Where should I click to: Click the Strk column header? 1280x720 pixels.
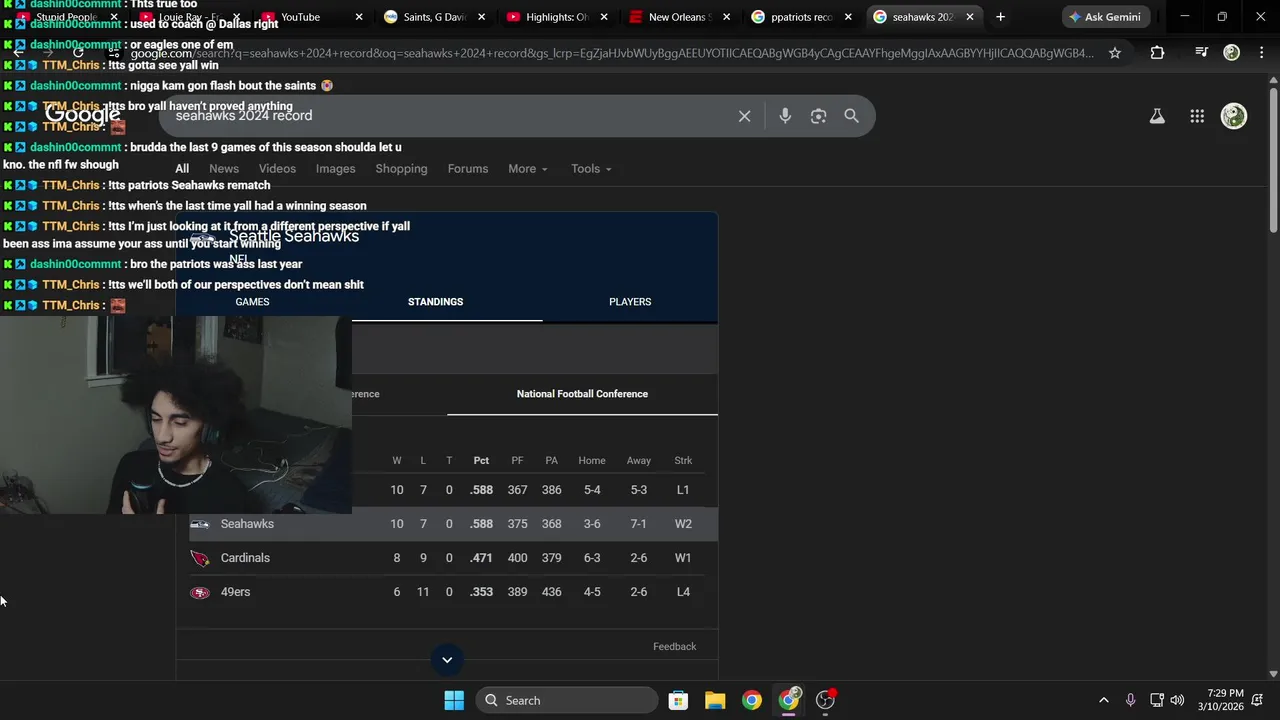(683, 461)
